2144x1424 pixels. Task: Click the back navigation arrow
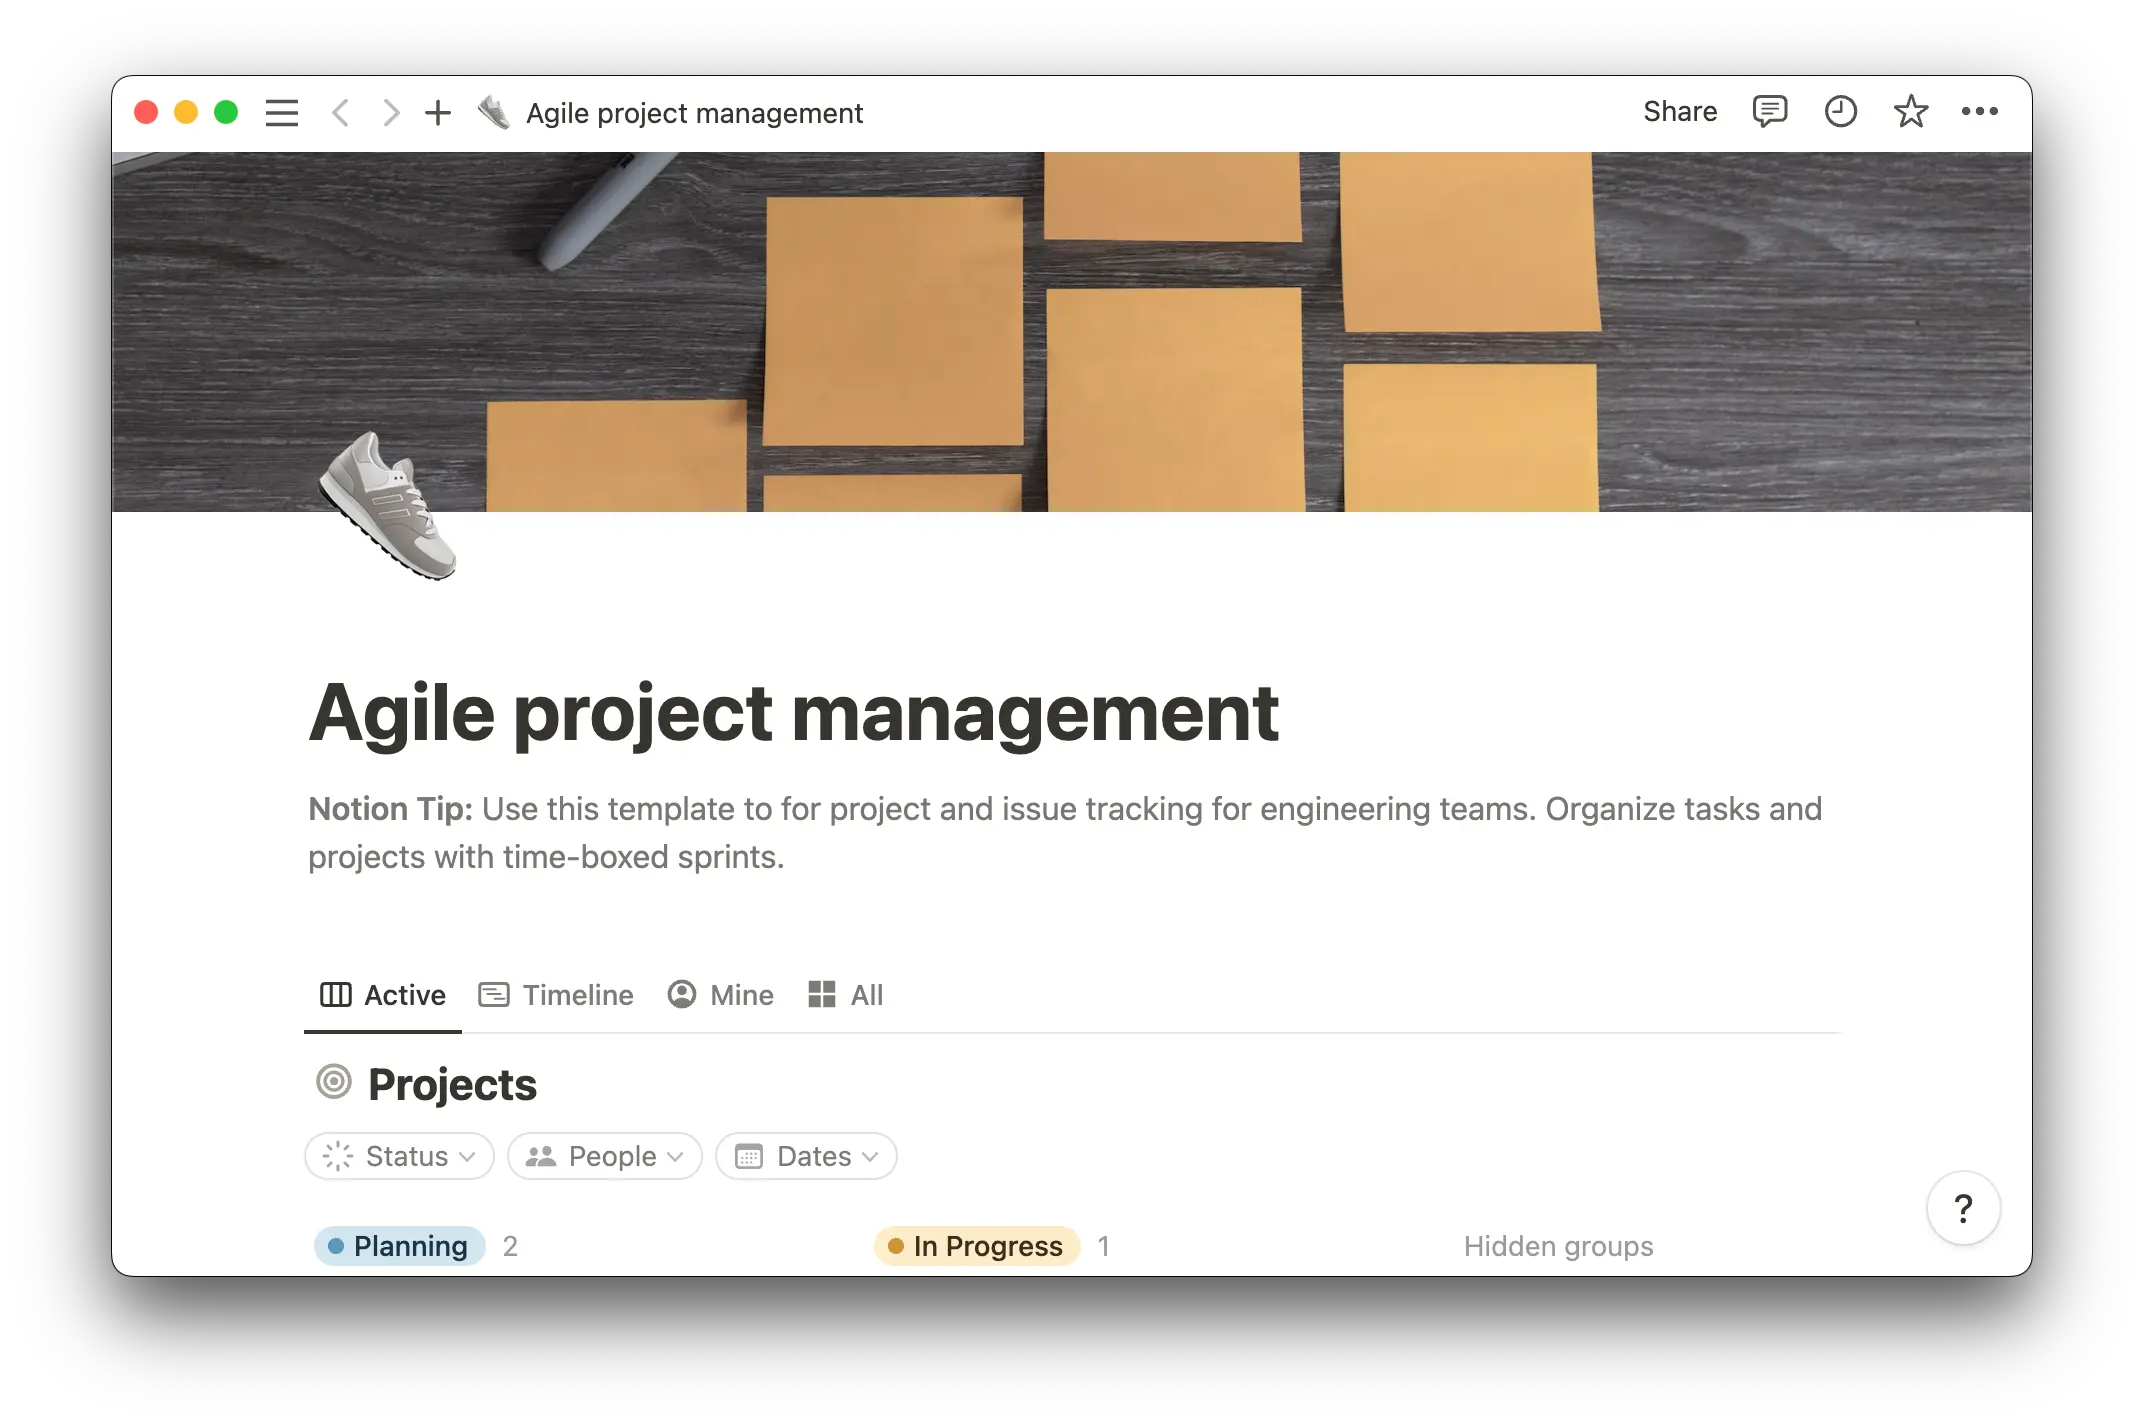tap(340, 112)
